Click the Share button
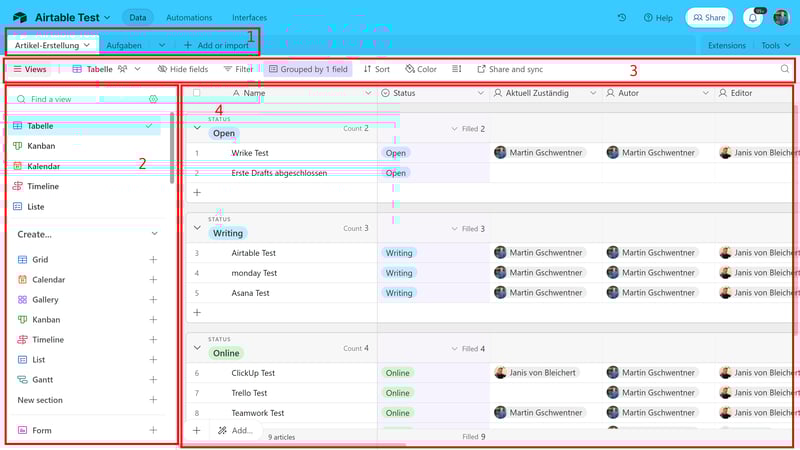This screenshot has height=450, width=800. point(709,17)
